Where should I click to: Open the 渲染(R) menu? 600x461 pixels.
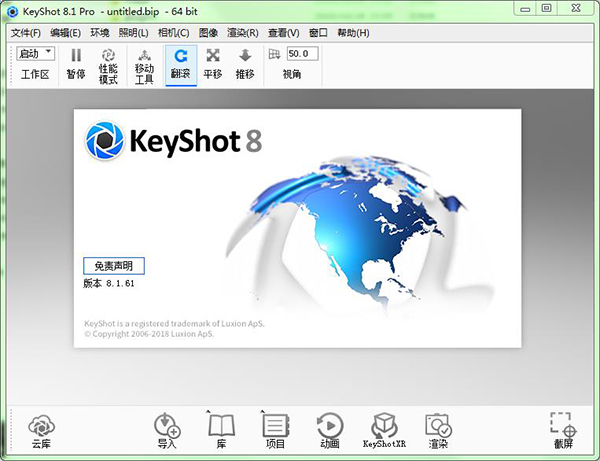click(x=243, y=33)
